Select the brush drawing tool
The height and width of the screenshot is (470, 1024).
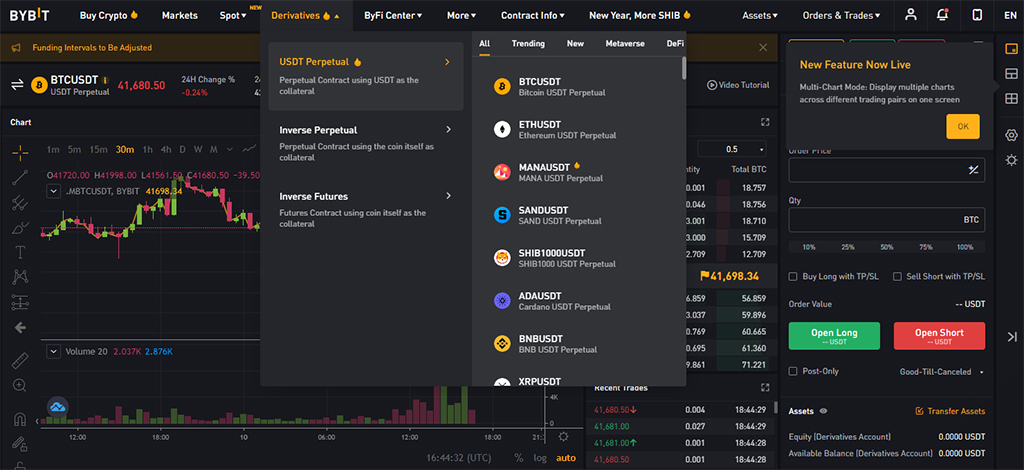pyautogui.click(x=20, y=227)
